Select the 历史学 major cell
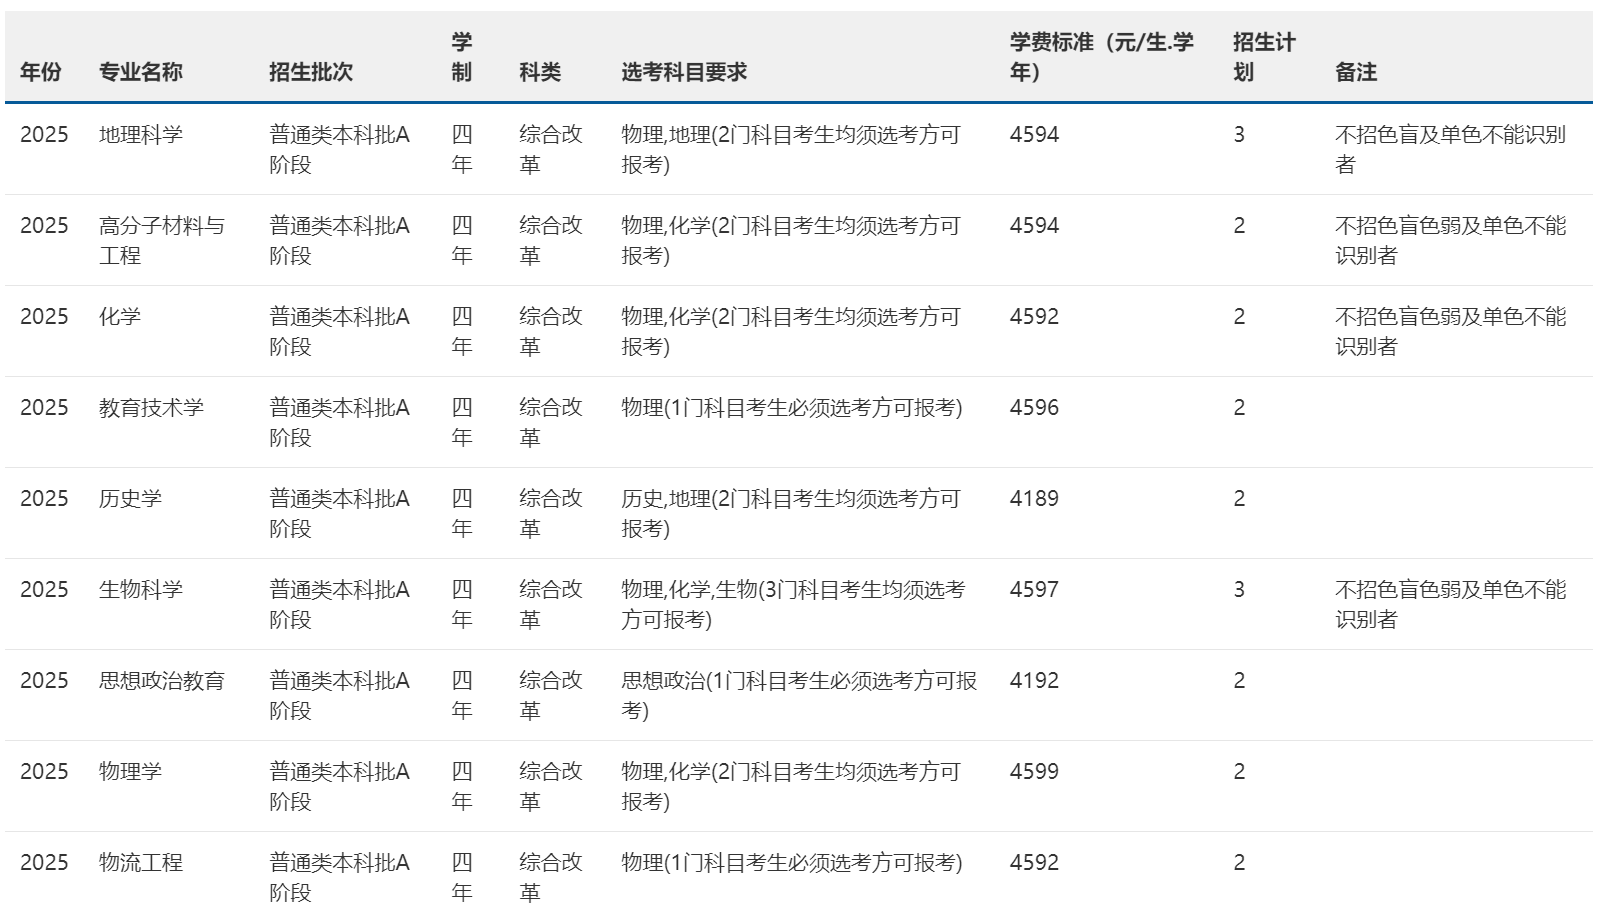Screen dimensions: 1597x912 click(130, 499)
